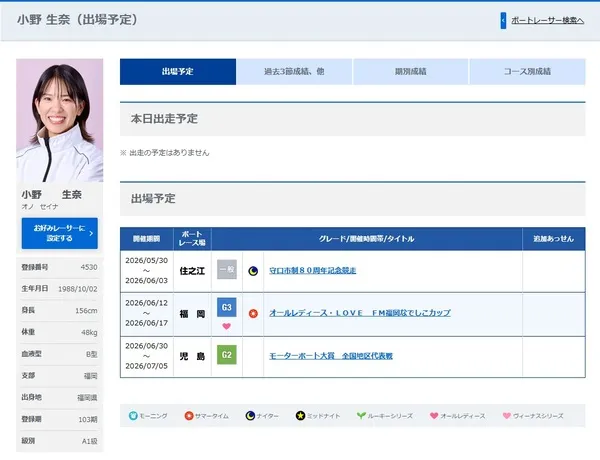Click the chevron on the favorite racer button
Viewport: 600px width, 460px height.
point(91,233)
